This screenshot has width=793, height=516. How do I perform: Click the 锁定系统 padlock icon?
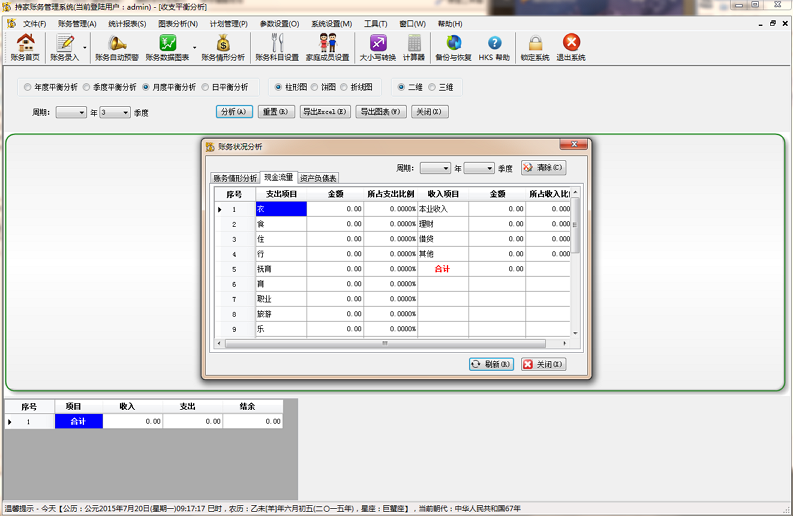[x=535, y=48]
